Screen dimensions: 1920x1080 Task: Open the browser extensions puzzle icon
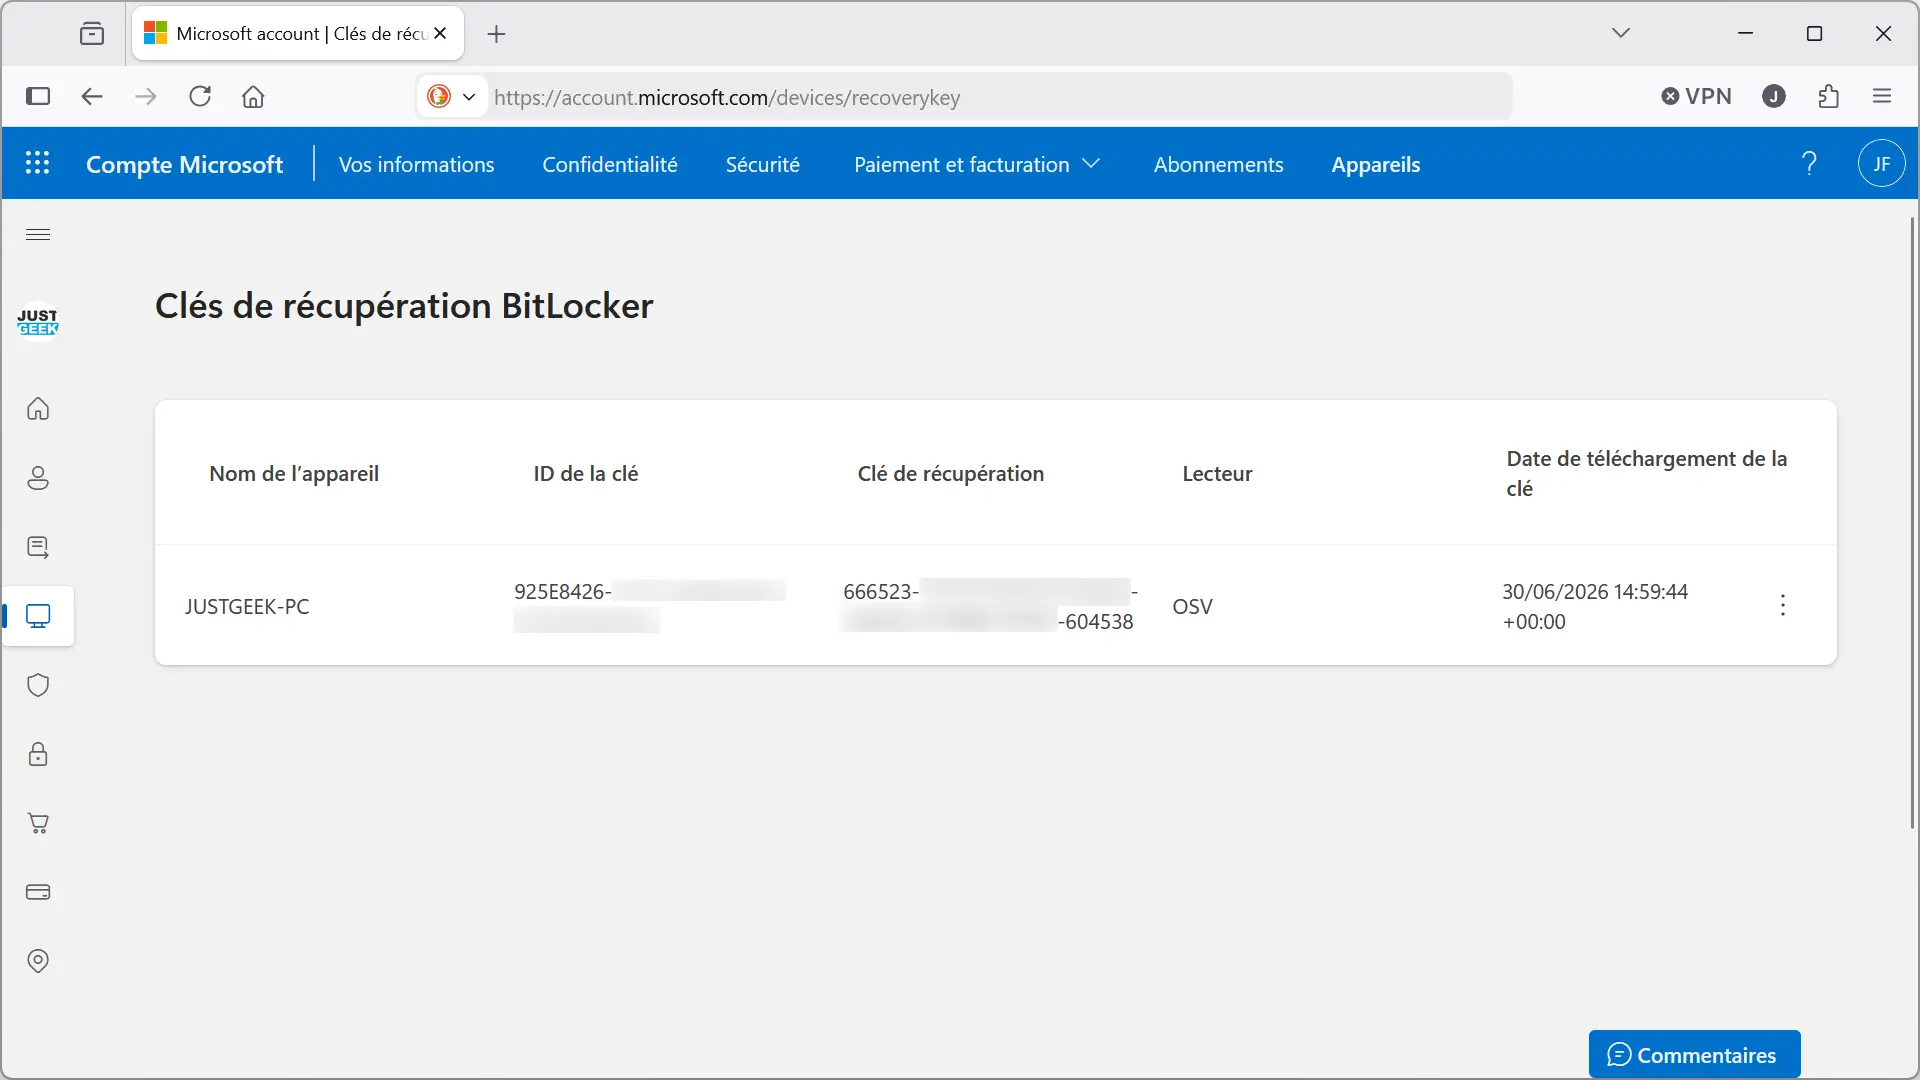point(1829,96)
